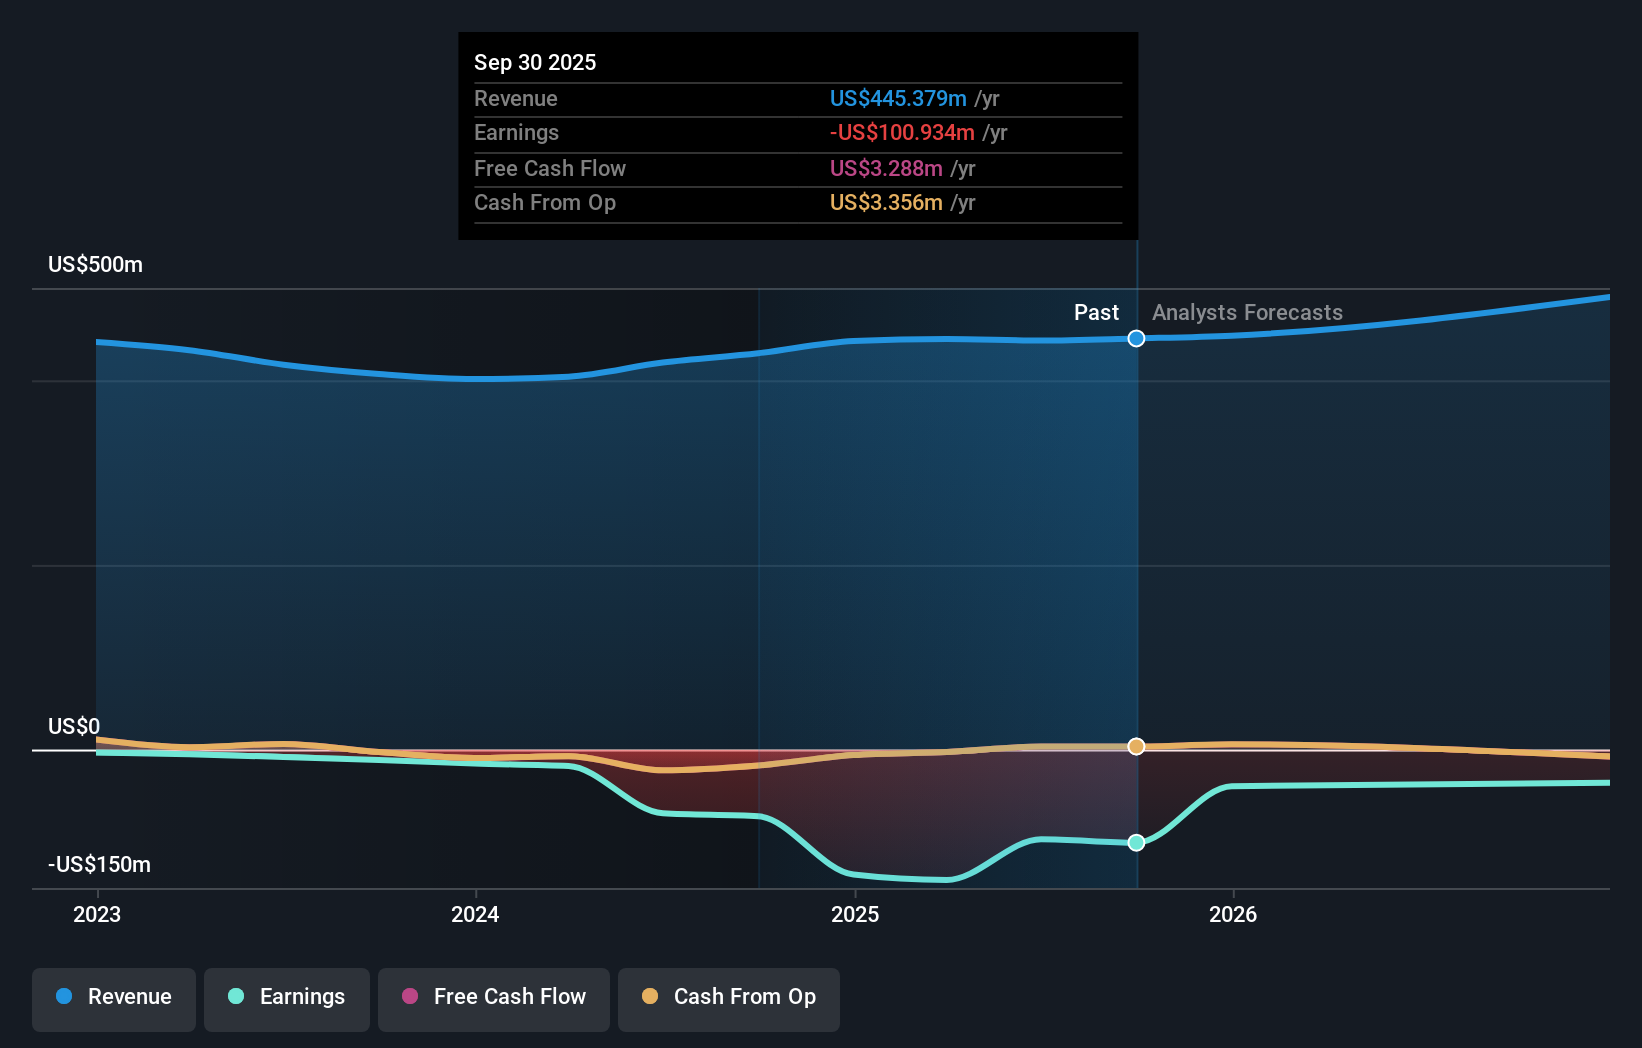Click the Cash From Op tooltip row
Screen dimensions: 1642x1048
click(x=797, y=203)
